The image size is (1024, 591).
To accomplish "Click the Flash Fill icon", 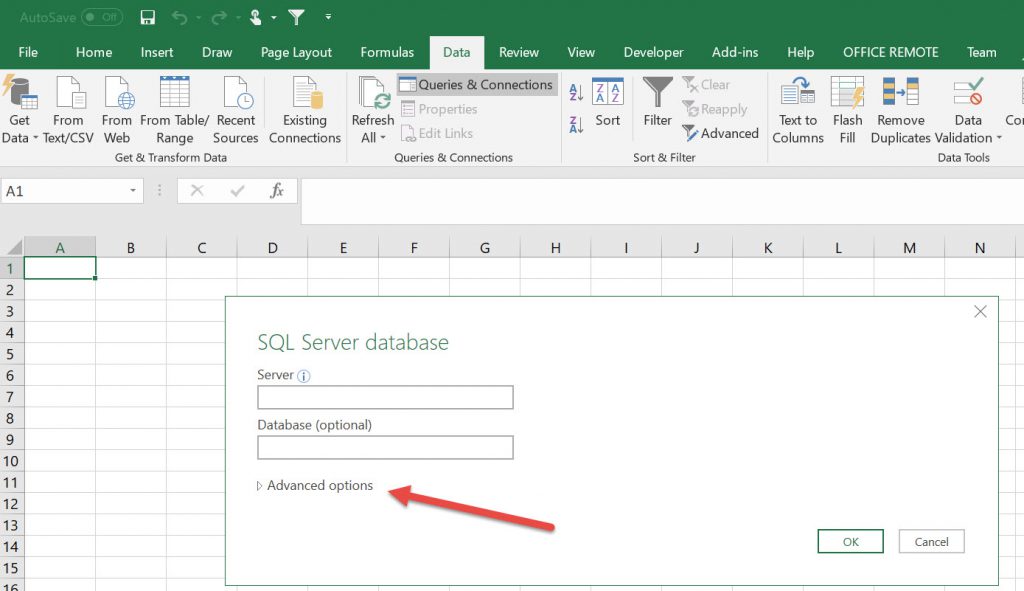I will pyautogui.click(x=847, y=93).
